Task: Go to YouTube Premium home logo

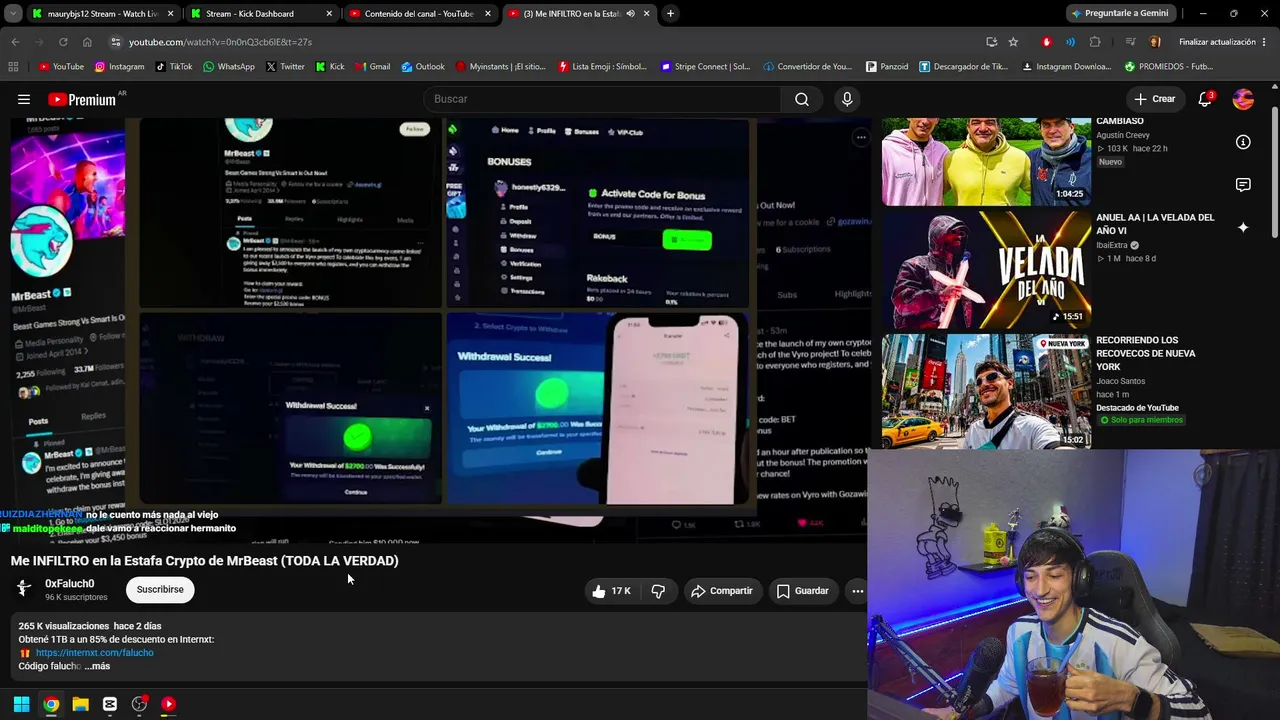Action: click(82, 99)
